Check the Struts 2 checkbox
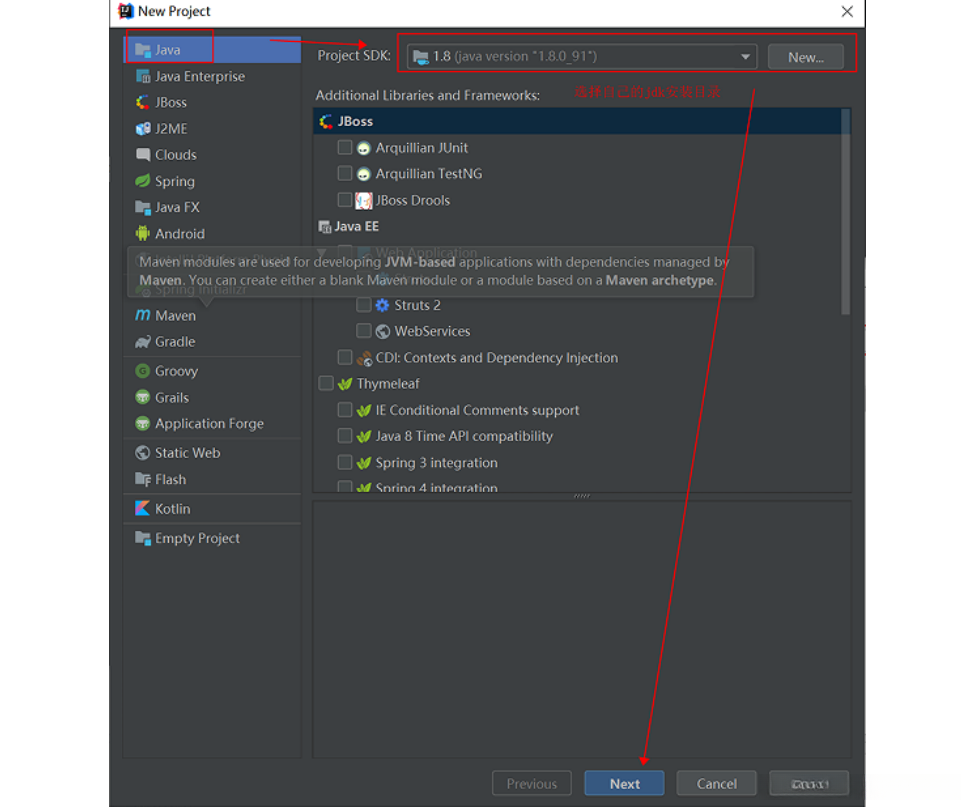This screenshot has height=809, width=972. 364,305
